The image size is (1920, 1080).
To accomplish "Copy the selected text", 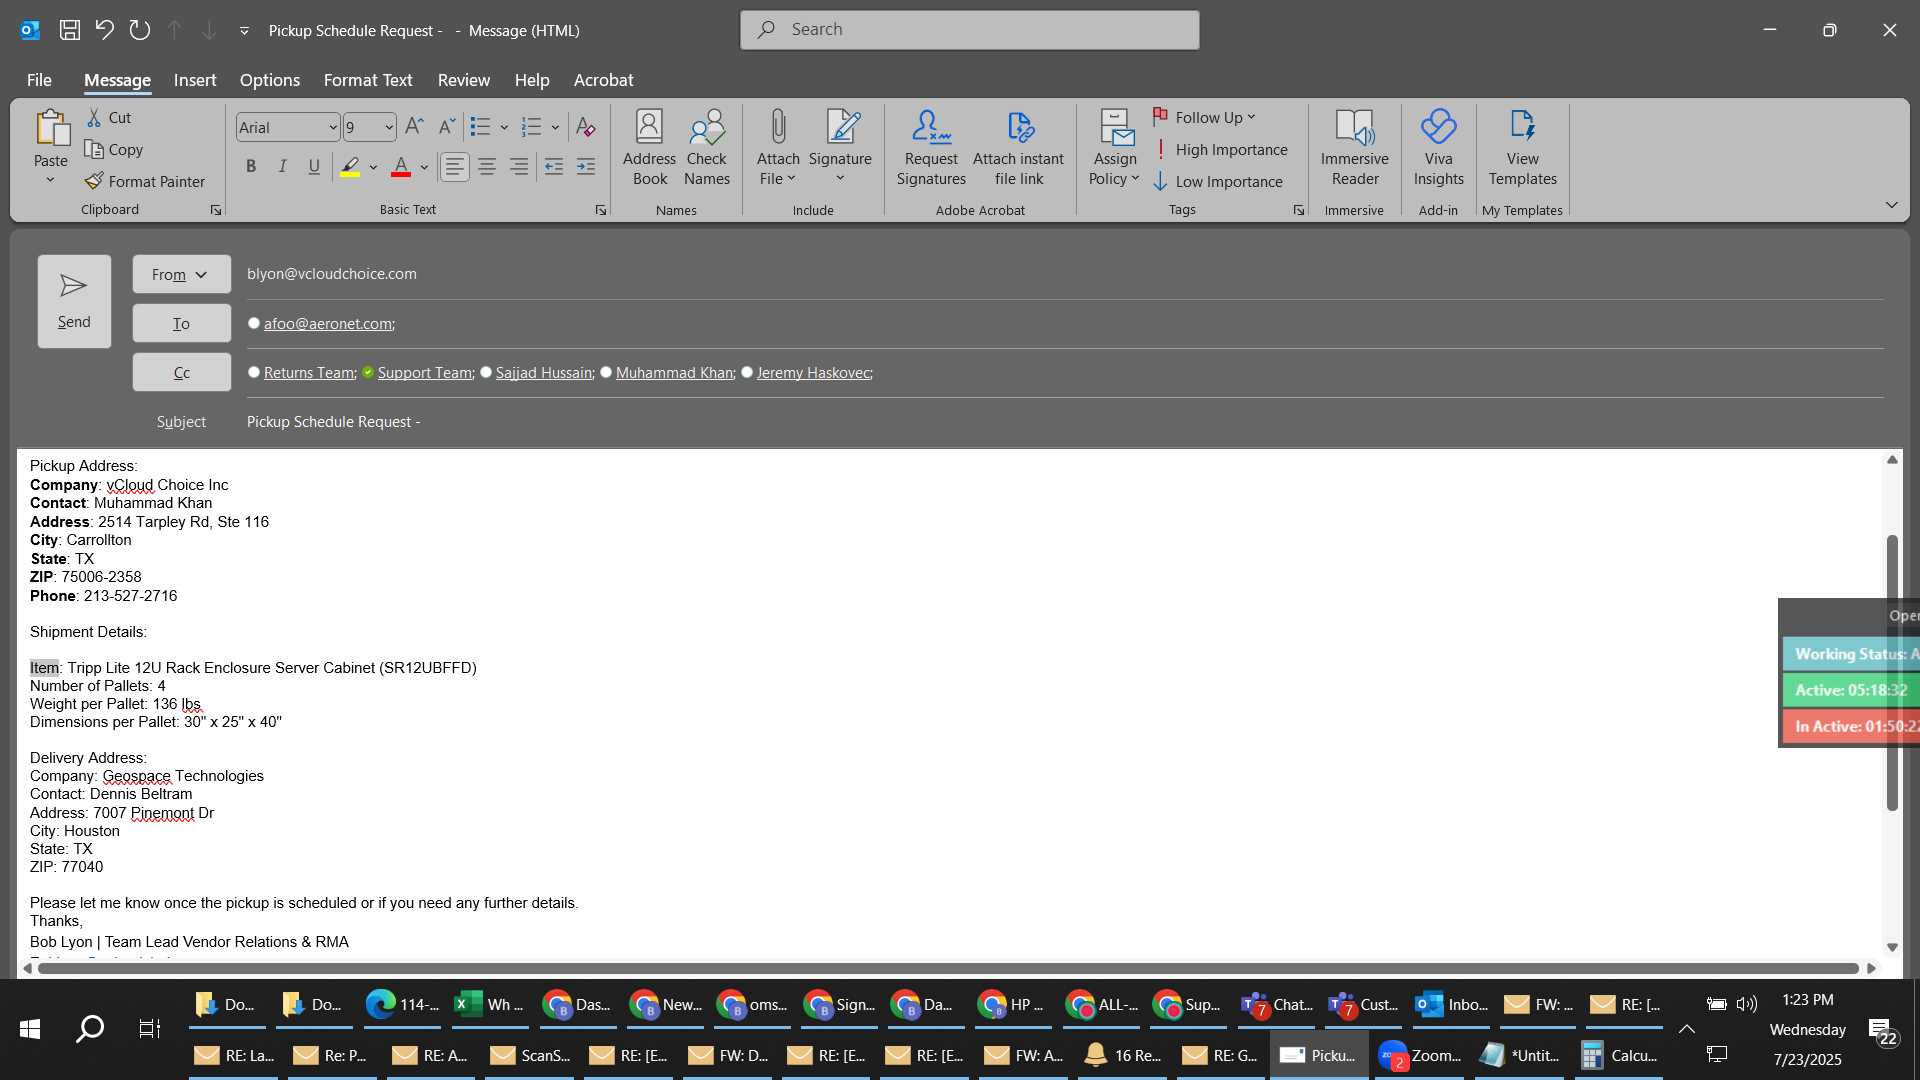I will click(x=114, y=149).
